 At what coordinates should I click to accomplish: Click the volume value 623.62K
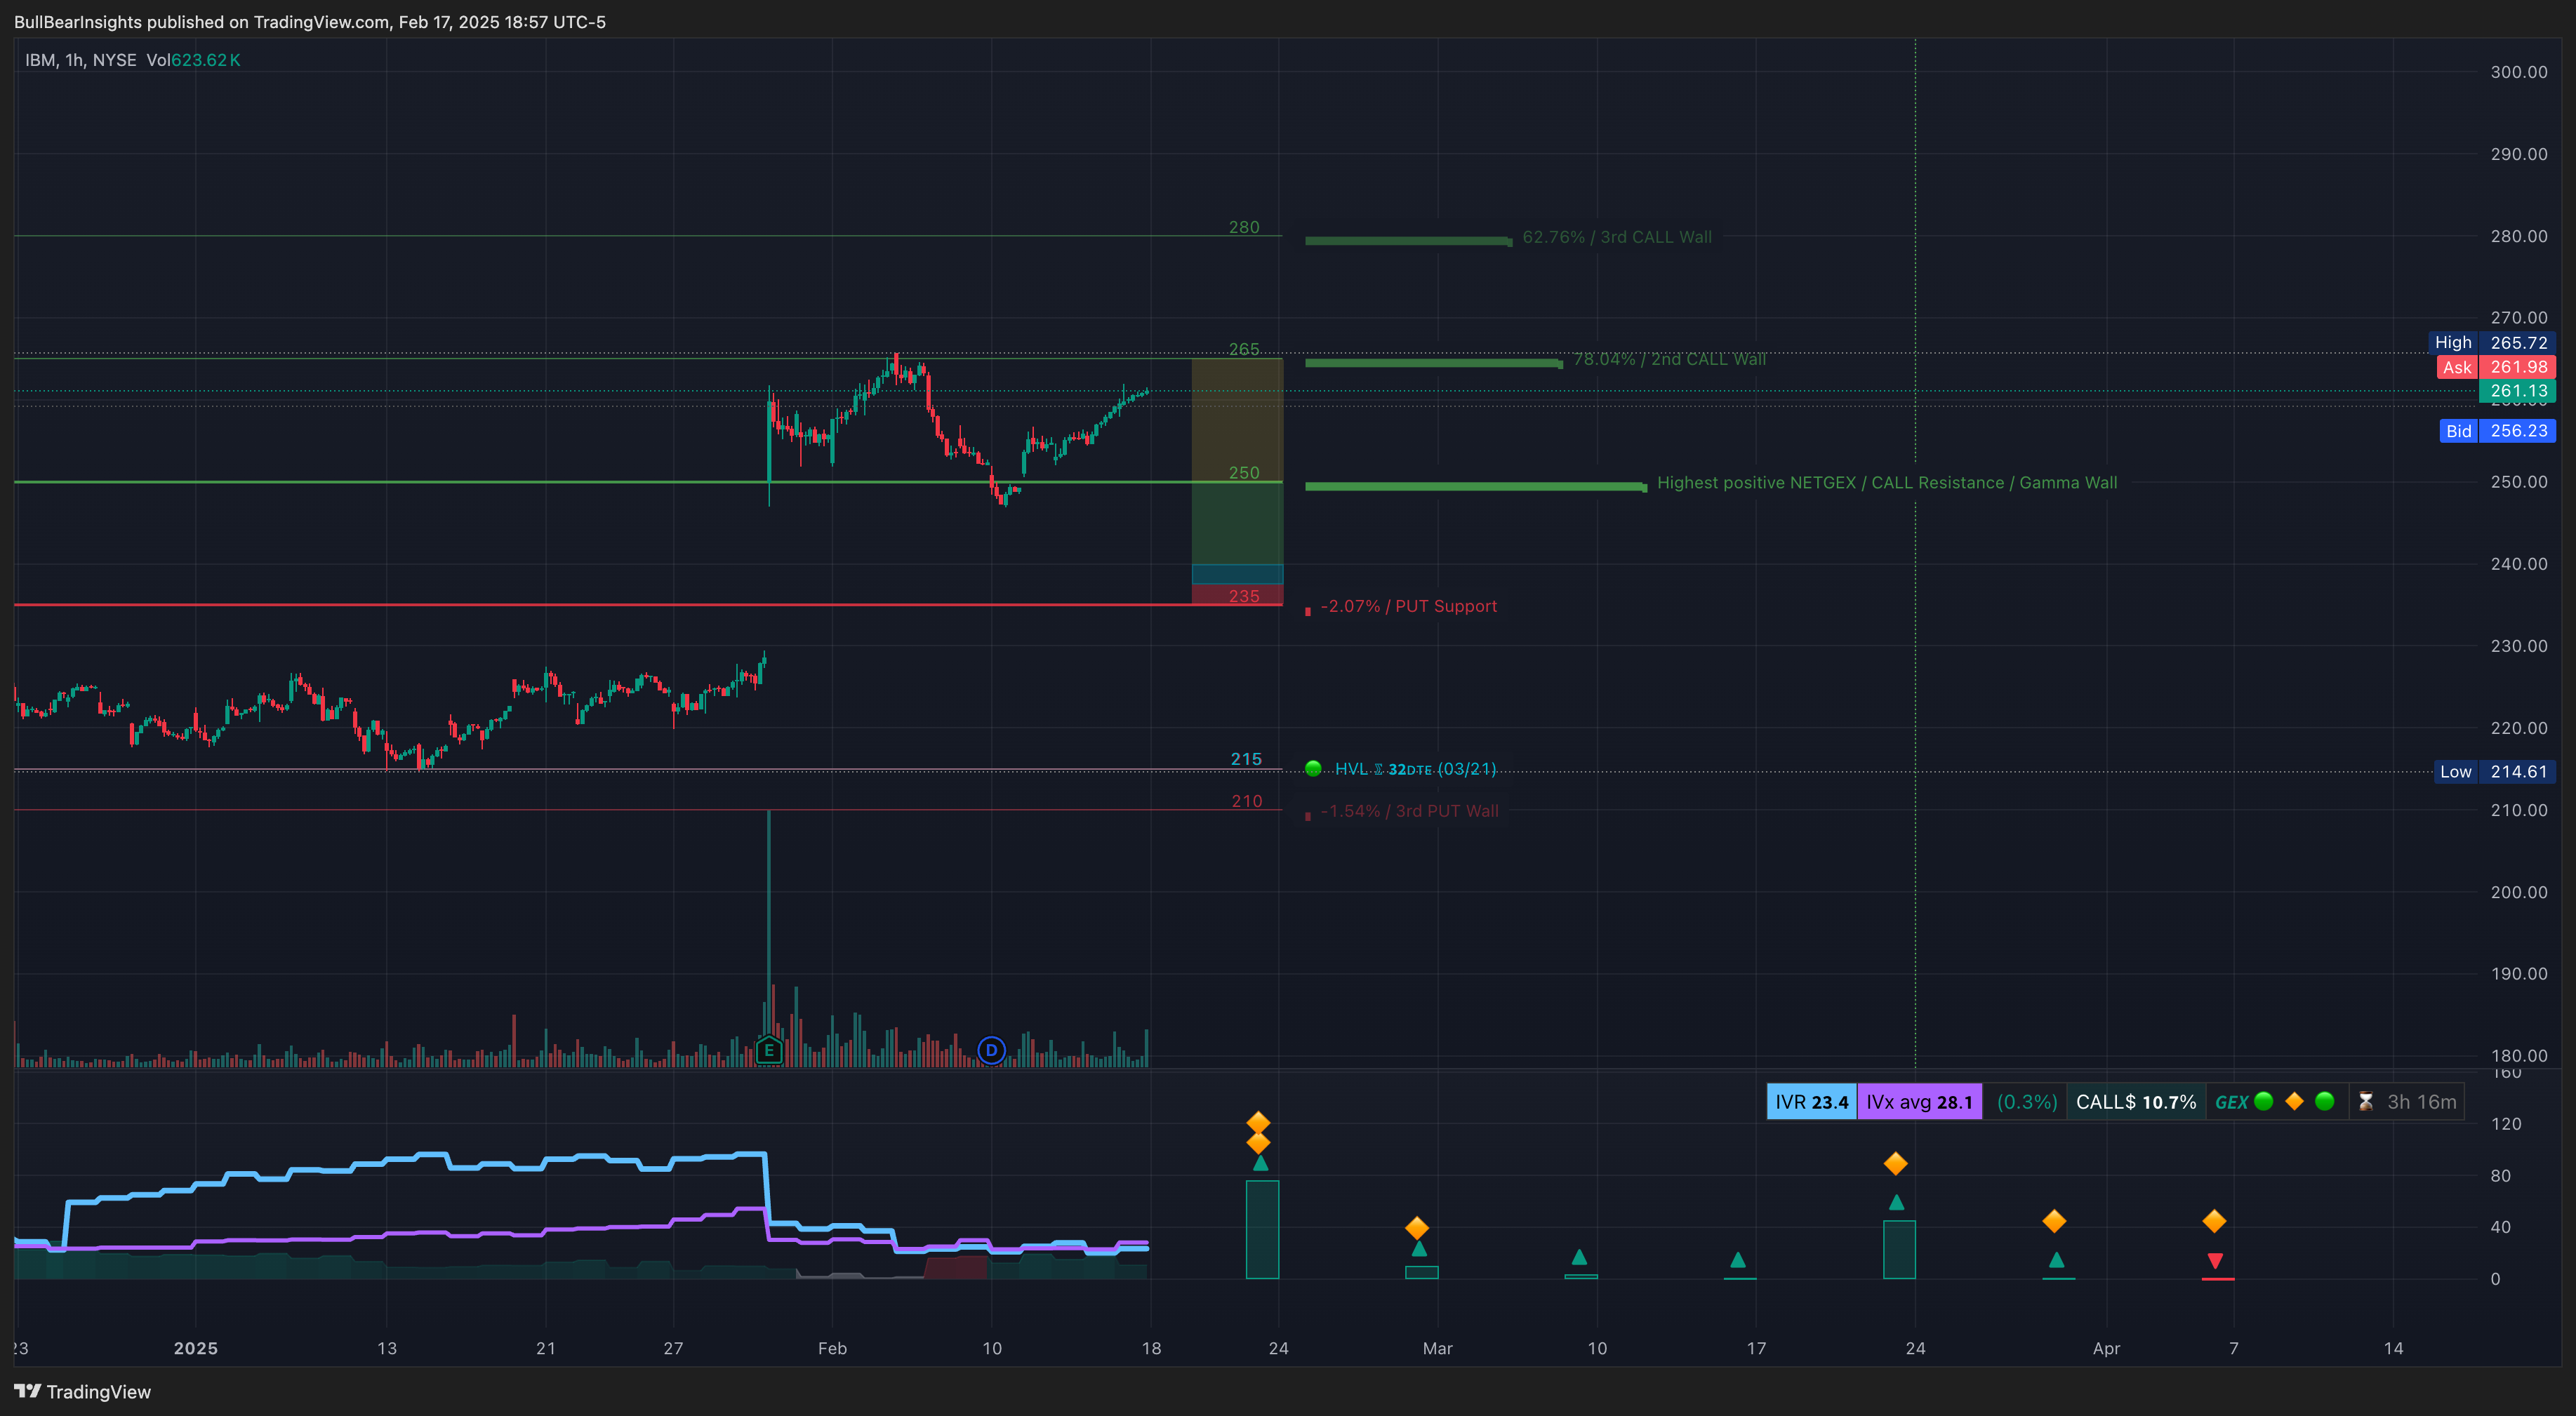click(x=205, y=60)
